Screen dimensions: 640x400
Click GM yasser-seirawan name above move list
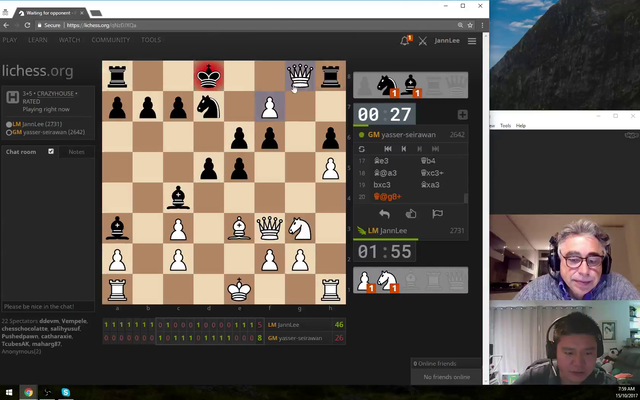[402, 135]
